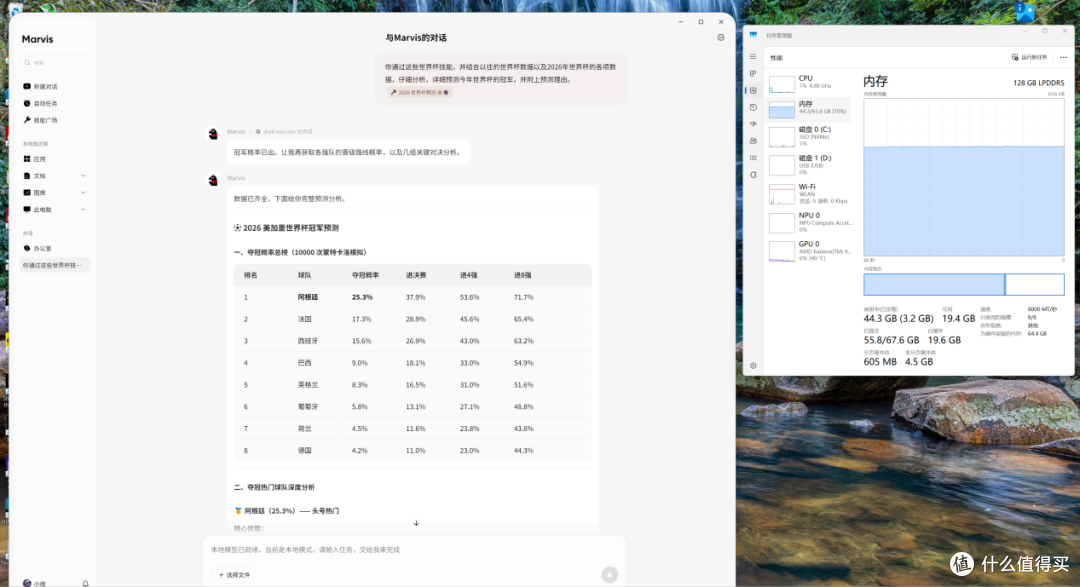
Task: Click the icon beside 与Marvis的对话 title
Action: point(720,38)
